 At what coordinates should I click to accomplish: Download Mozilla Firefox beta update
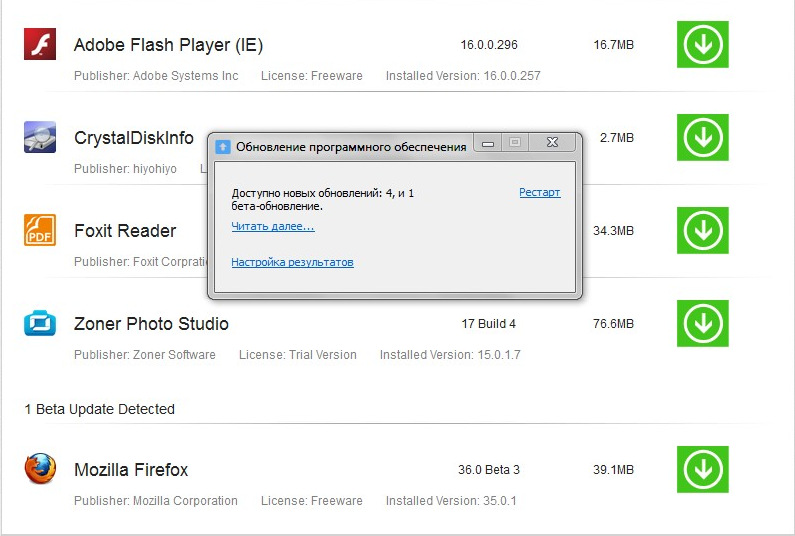(x=703, y=470)
